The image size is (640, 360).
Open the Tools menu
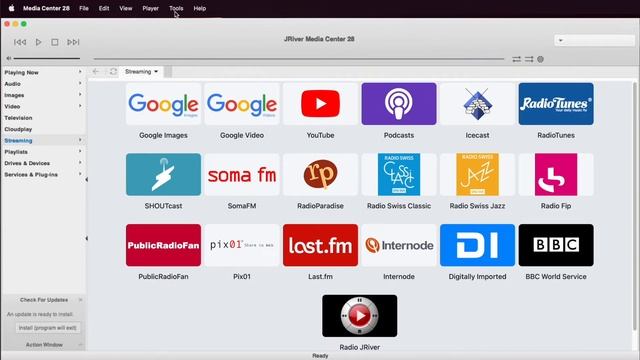[x=176, y=8]
